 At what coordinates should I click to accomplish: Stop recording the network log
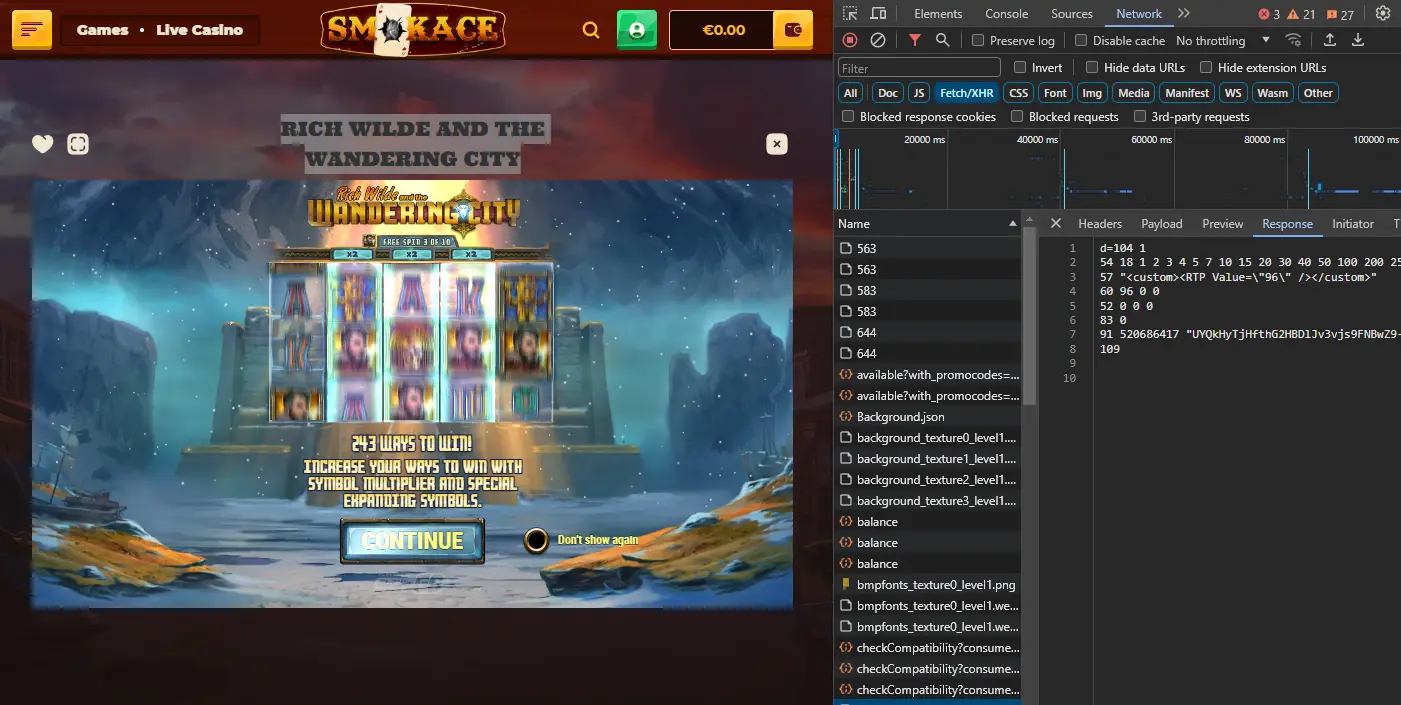[850, 40]
